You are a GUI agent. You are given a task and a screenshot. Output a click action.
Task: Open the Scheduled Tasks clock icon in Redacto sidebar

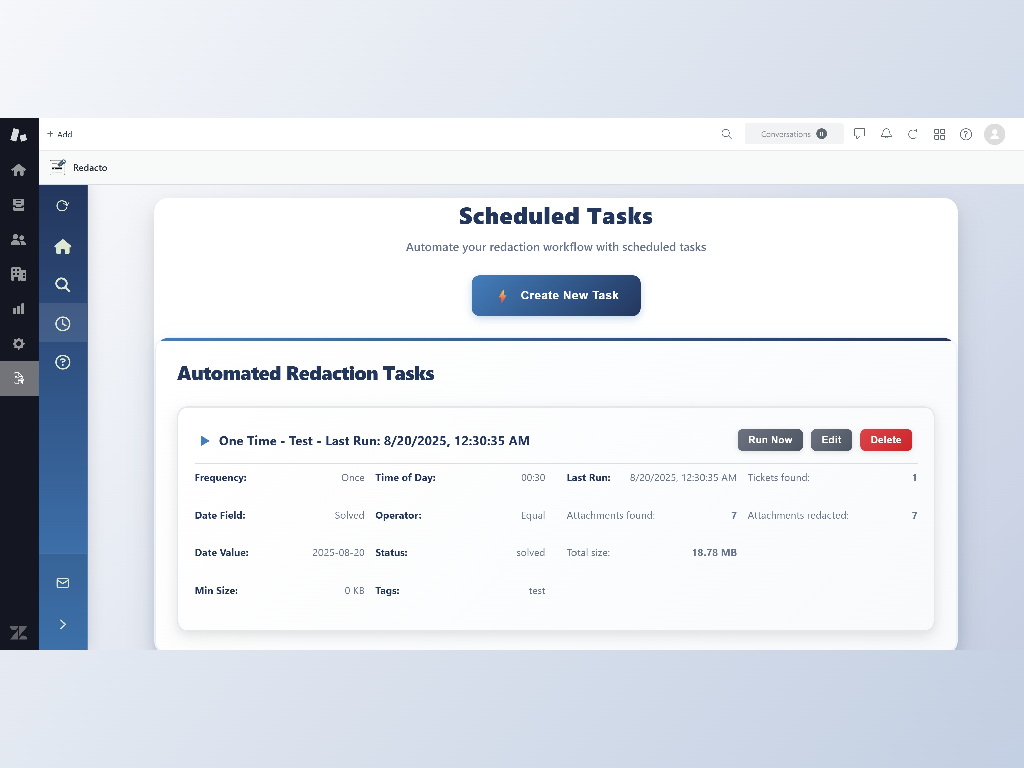click(63, 323)
